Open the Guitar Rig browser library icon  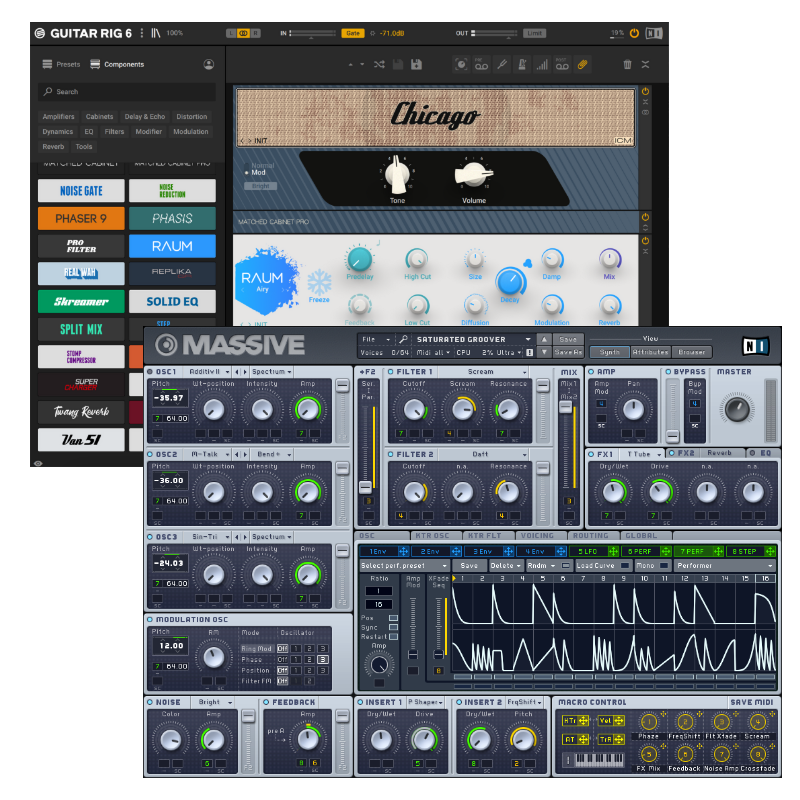[x=156, y=34]
